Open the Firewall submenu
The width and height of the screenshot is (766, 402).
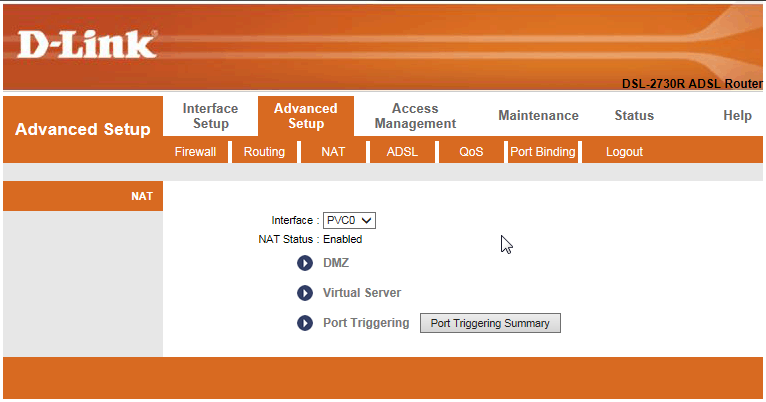tap(195, 152)
